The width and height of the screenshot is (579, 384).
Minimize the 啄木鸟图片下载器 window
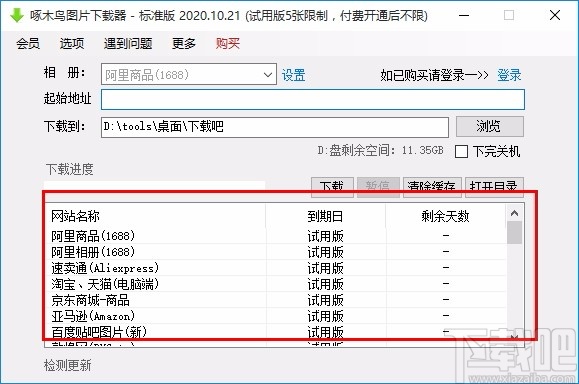464,16
